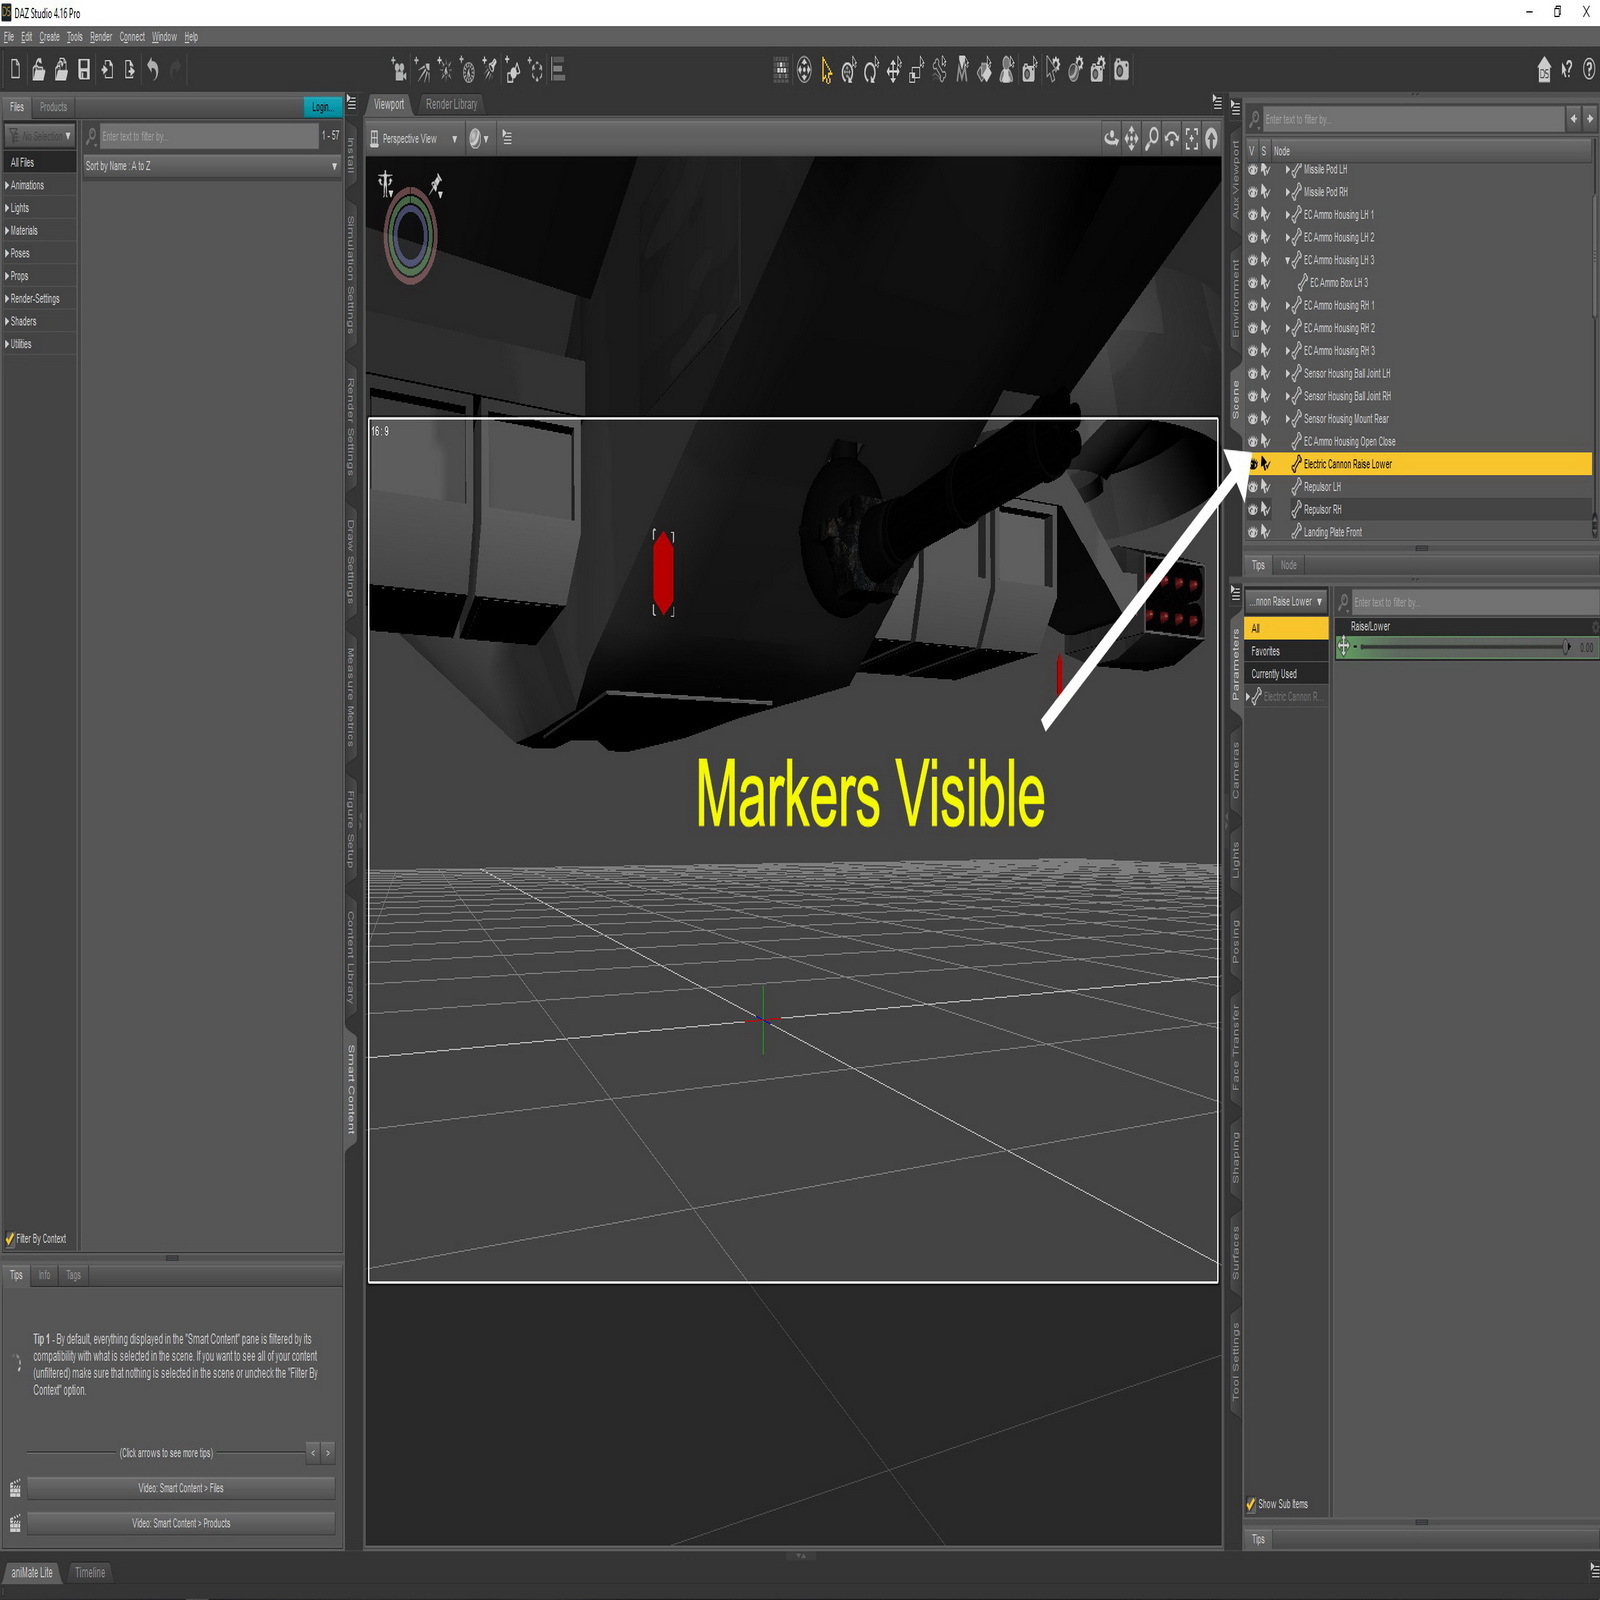This screenshot has width=1600, height=1600.
Task: Undo the last action
Action: (153, 69)
